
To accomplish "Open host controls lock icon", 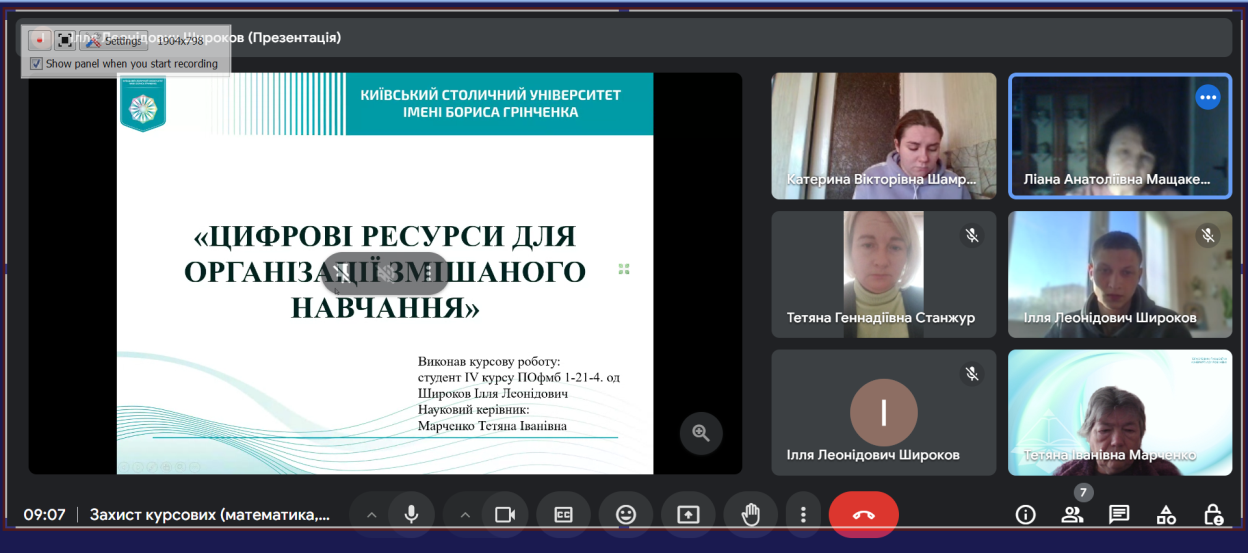I will point(1213,515).
